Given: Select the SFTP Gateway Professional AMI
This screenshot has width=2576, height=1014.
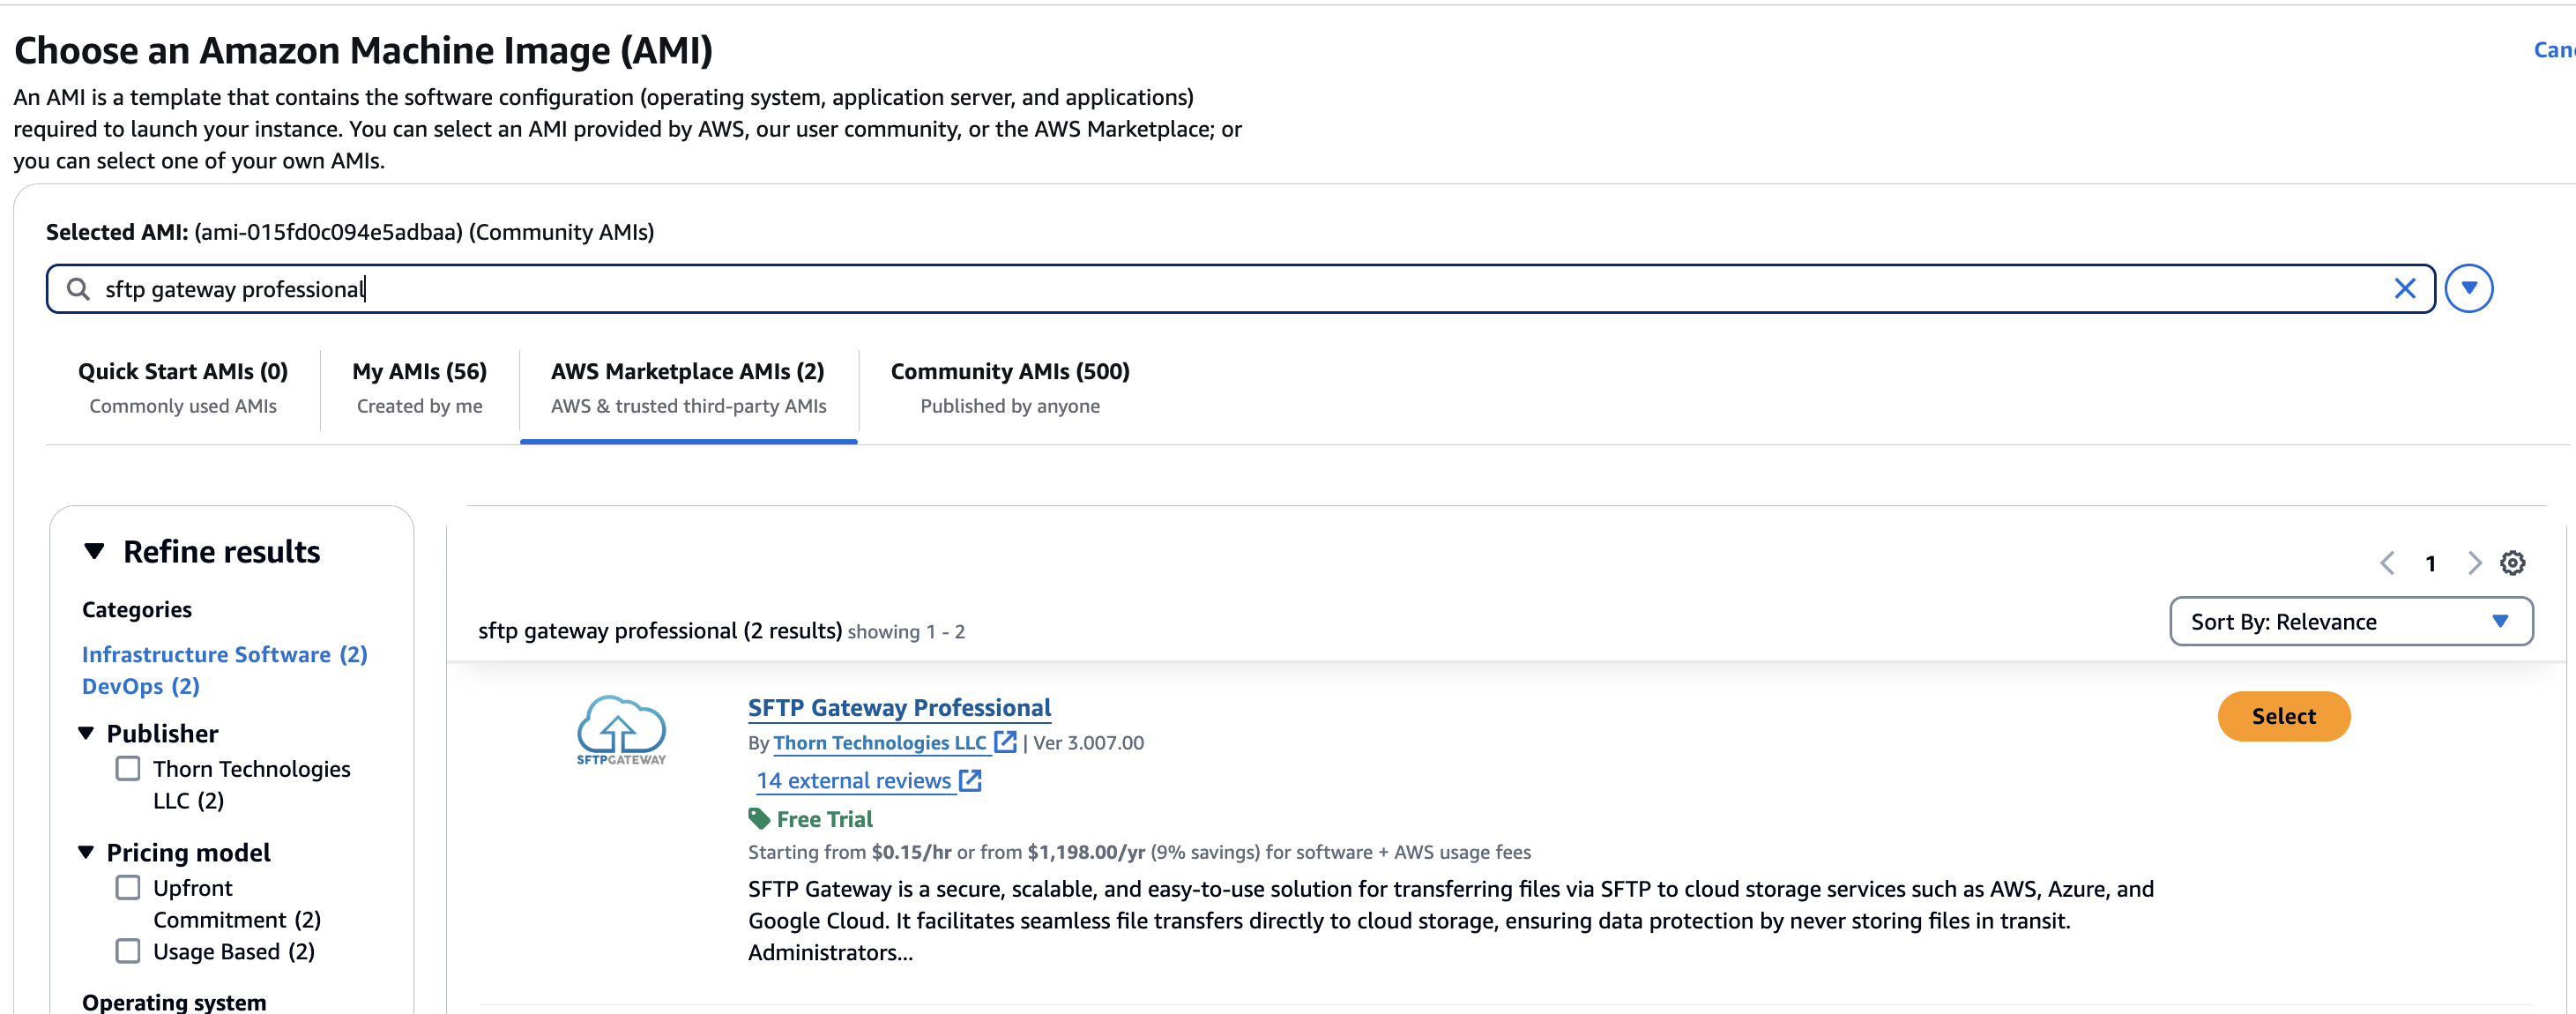Looking at the screenshot, I should (2283, 716).
